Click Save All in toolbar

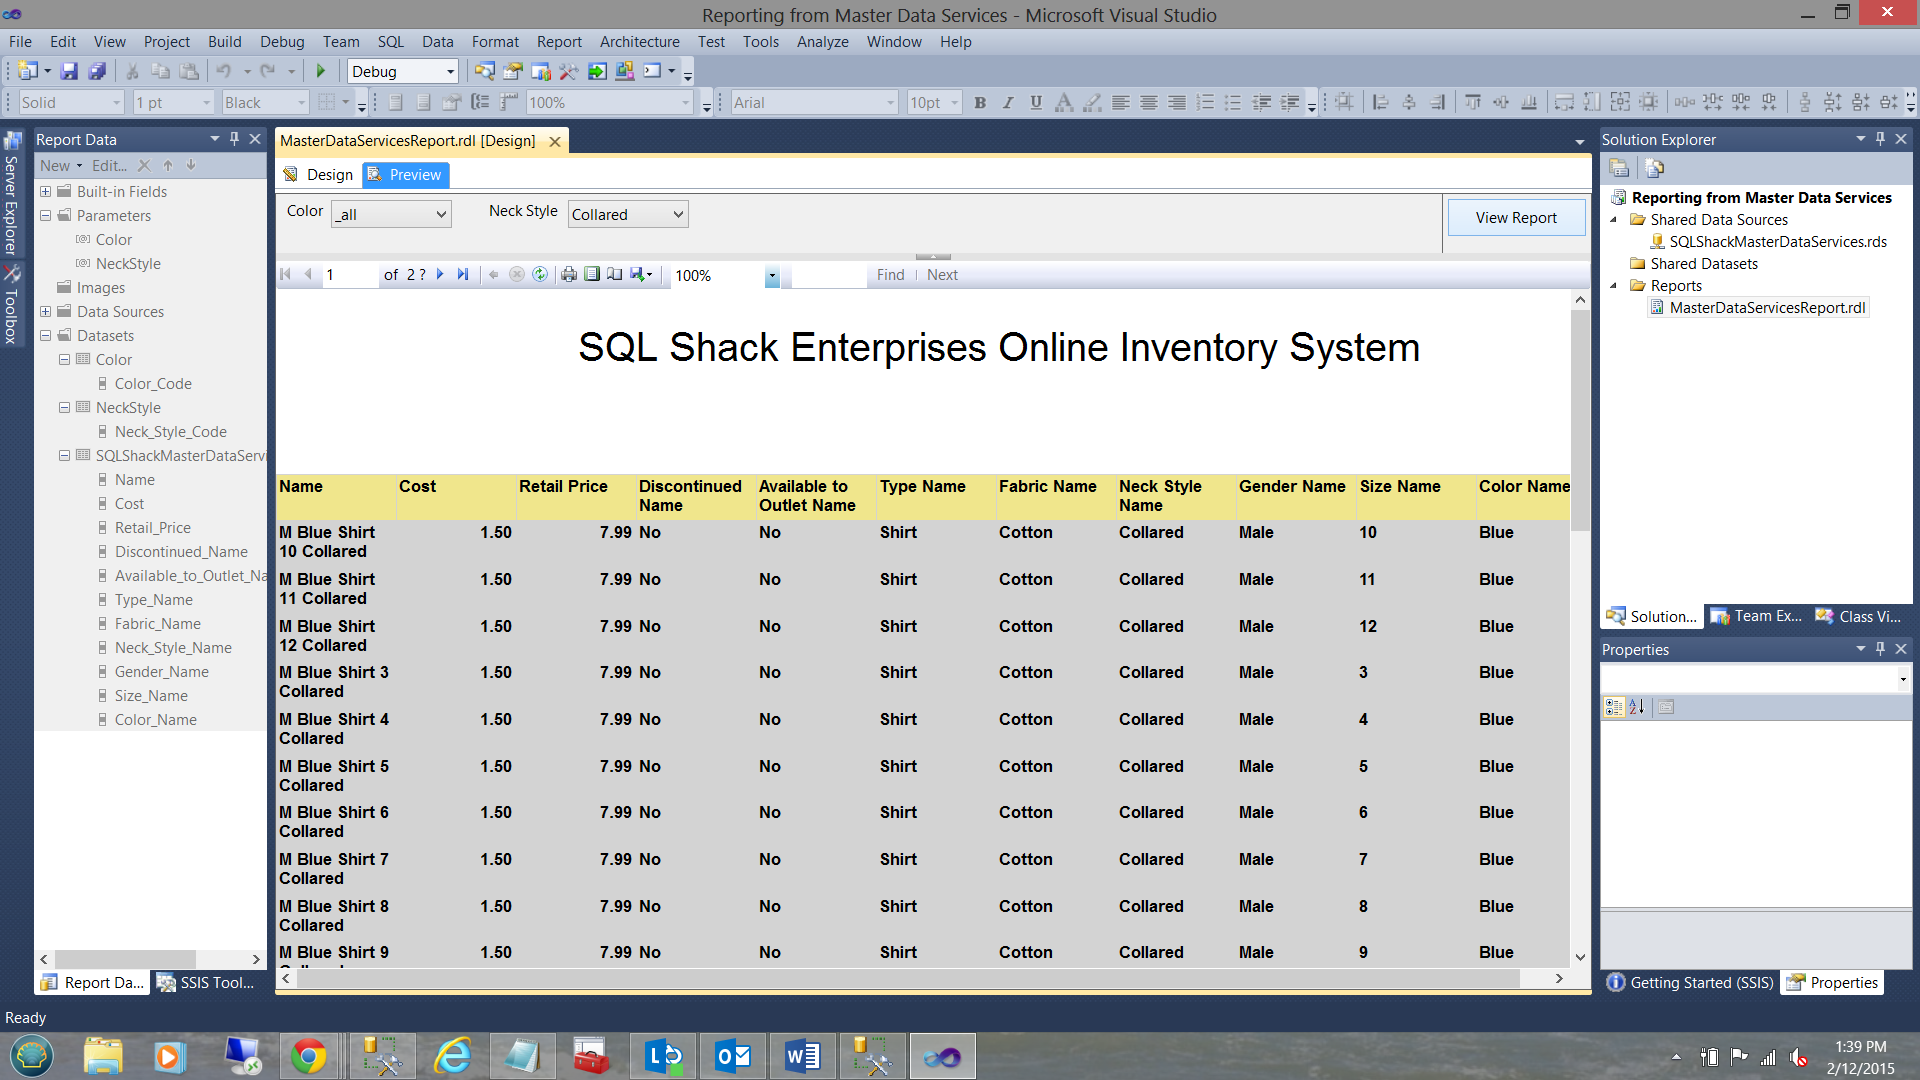(97, 71)
